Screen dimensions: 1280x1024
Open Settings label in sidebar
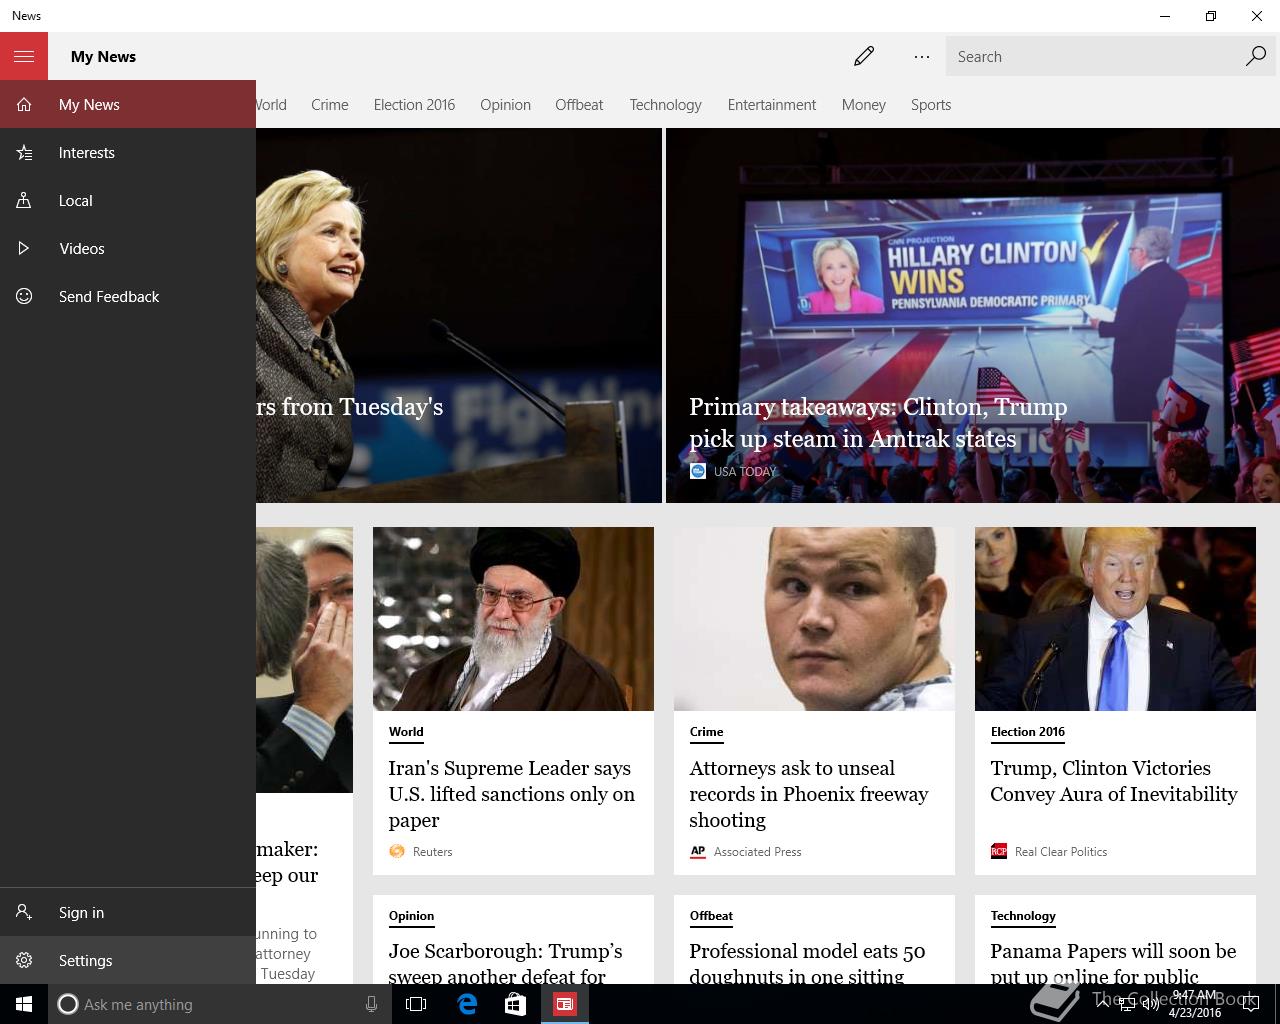point(85,960)
